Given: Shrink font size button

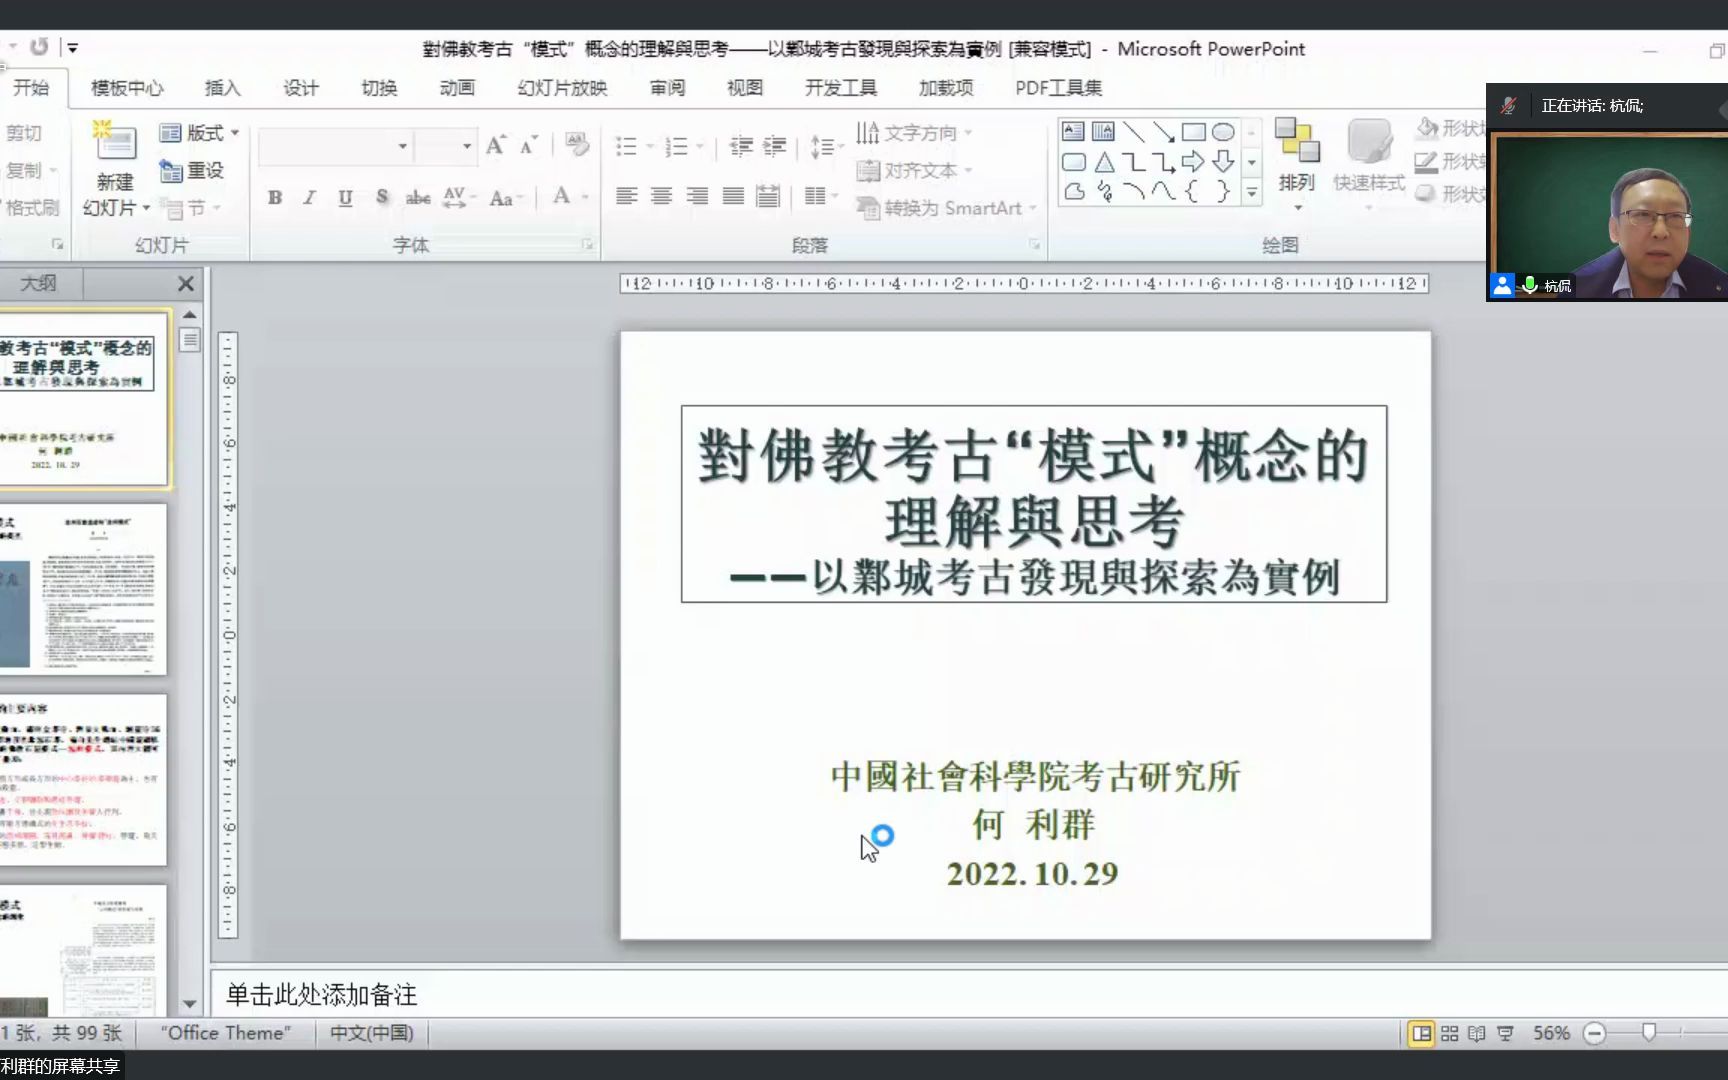Looking at the screenshot, I should (x=528, y=146).
